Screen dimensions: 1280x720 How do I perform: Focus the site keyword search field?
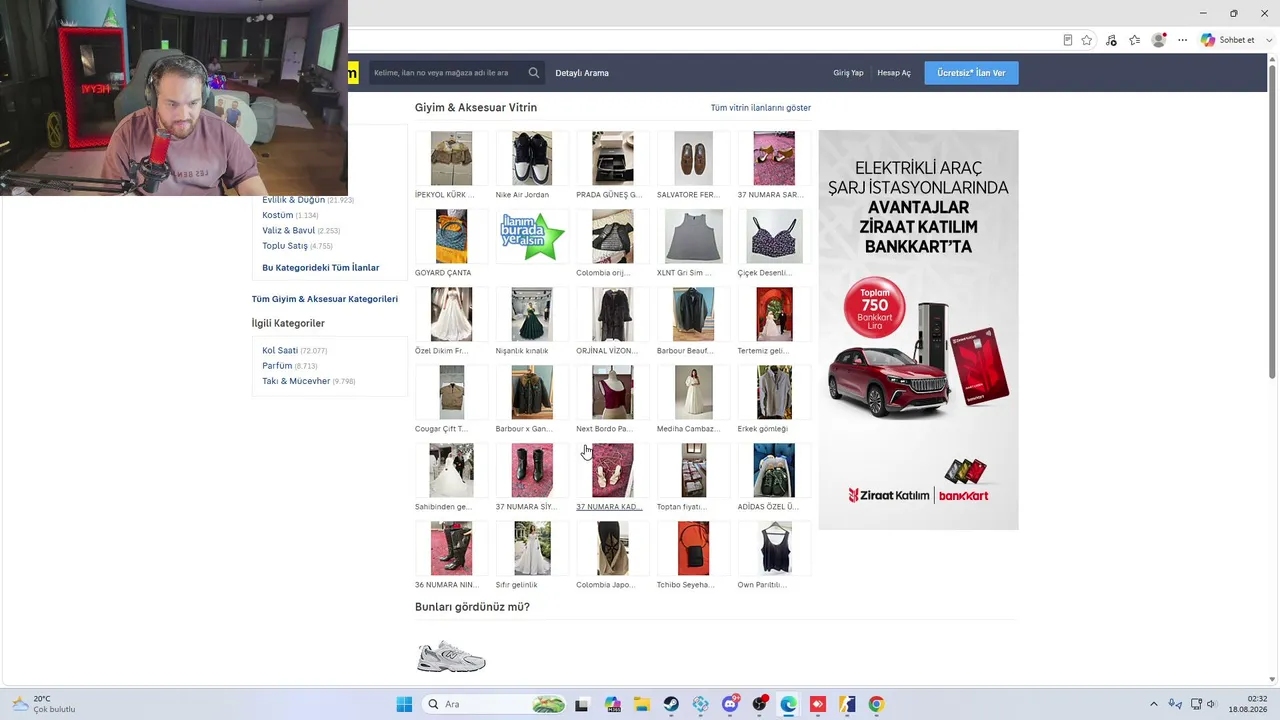pyautogui.click(x=446, y=73)
